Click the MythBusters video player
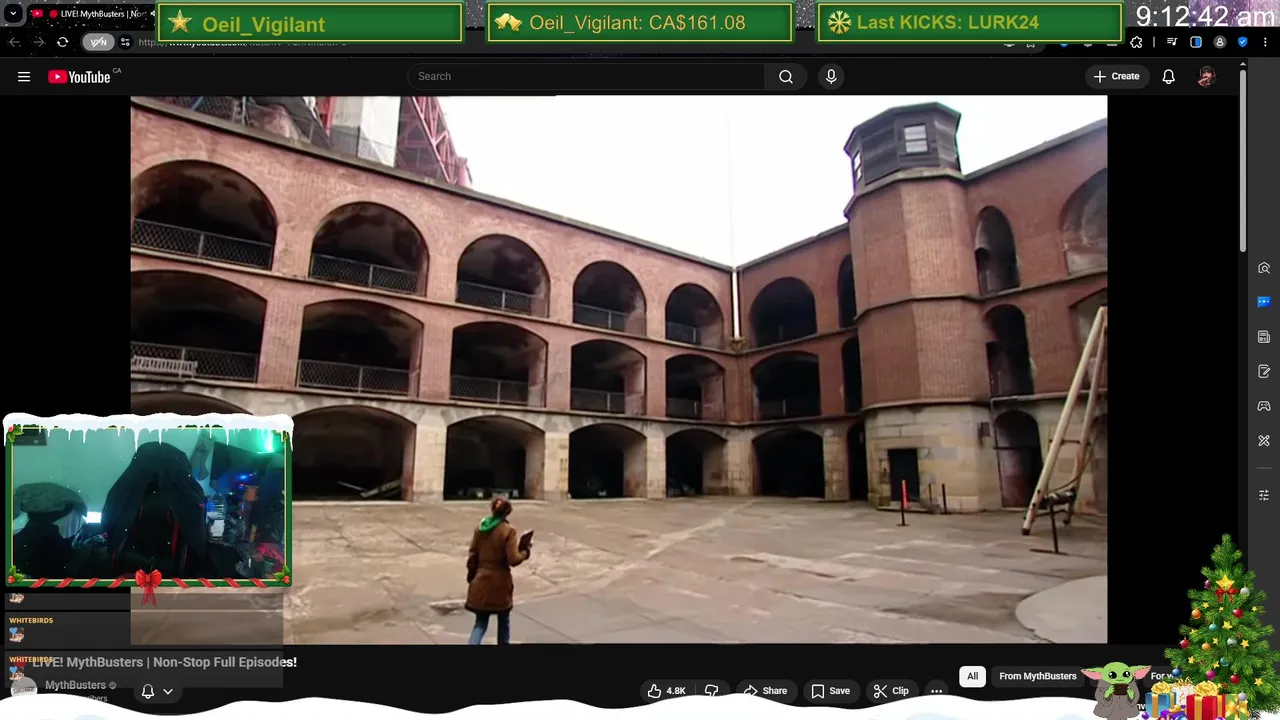Viewport: 1280px width, 720px height. coord(618,369)
